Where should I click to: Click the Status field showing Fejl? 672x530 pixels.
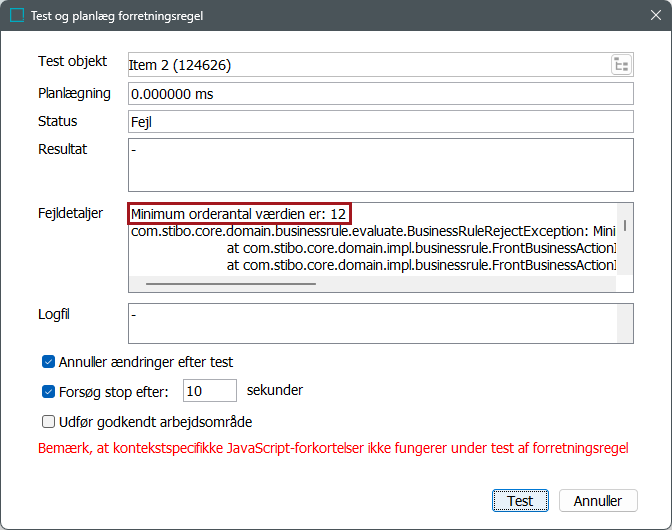coord(380,121)
